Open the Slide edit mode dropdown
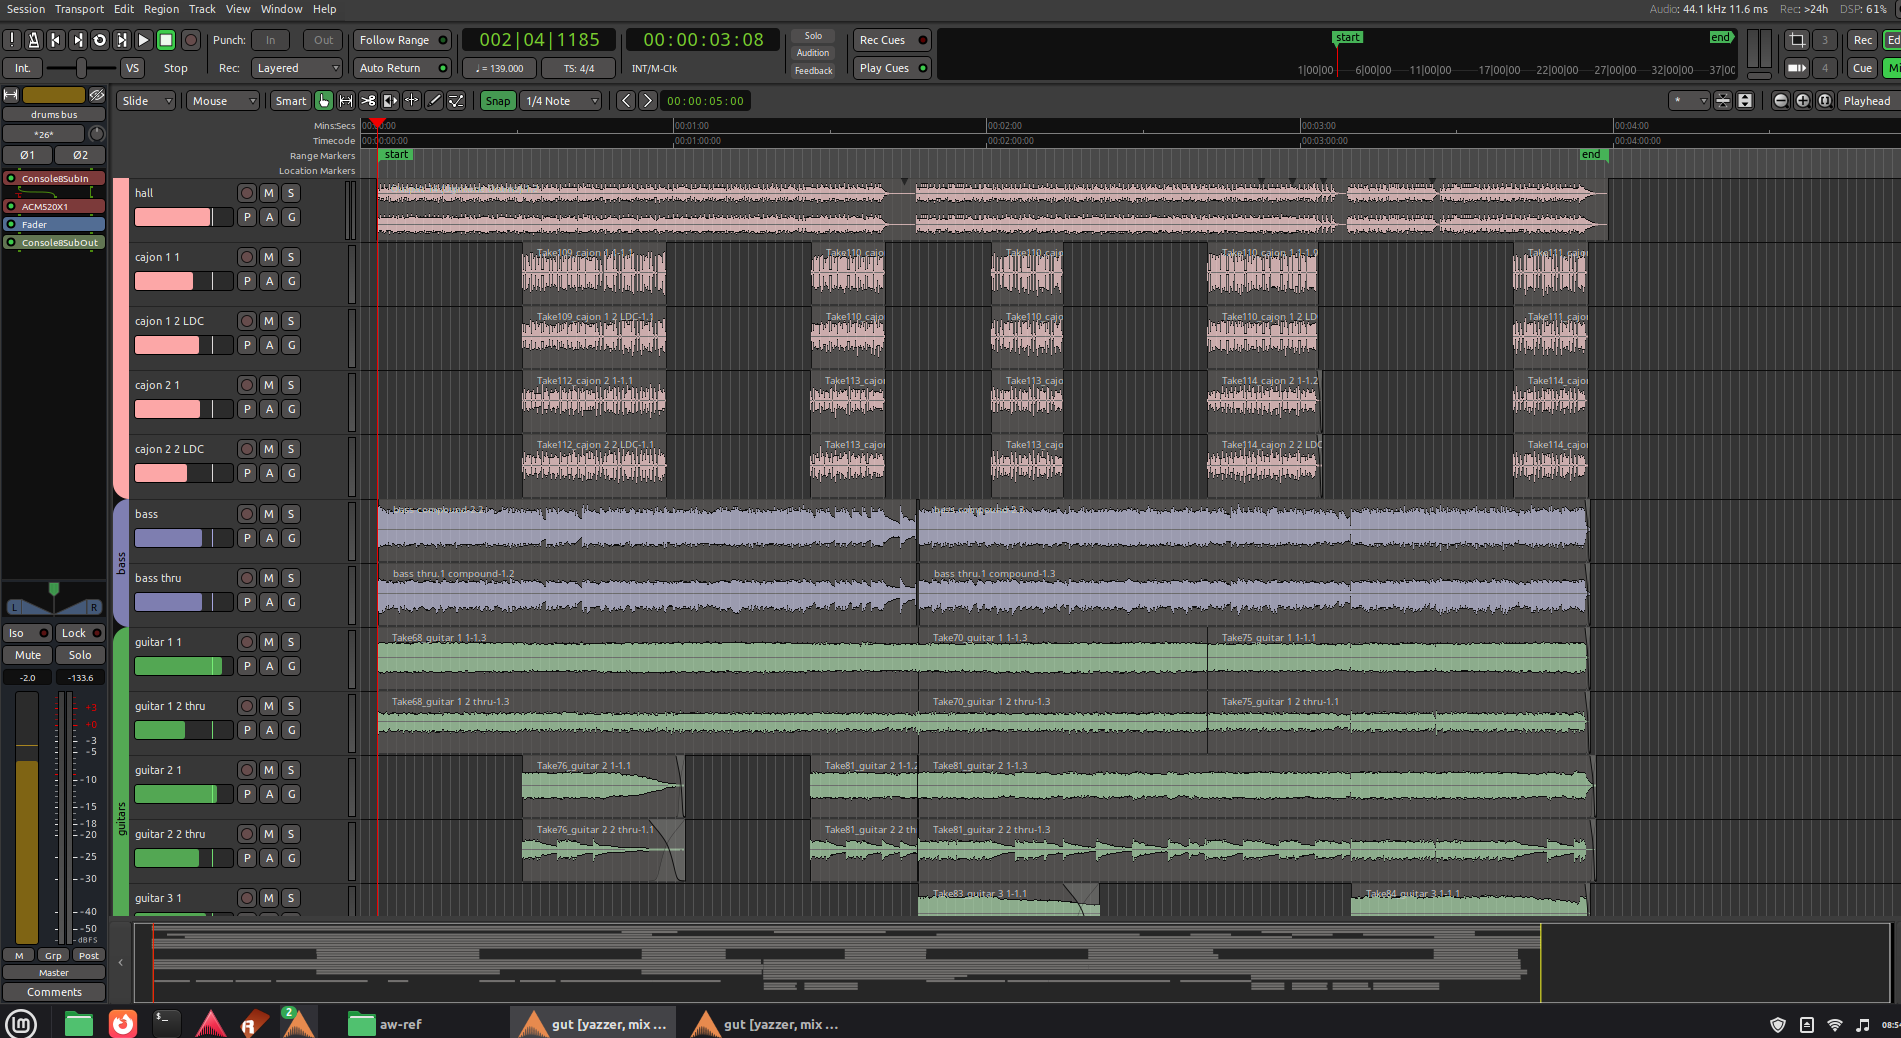 (x=146, y=101)
